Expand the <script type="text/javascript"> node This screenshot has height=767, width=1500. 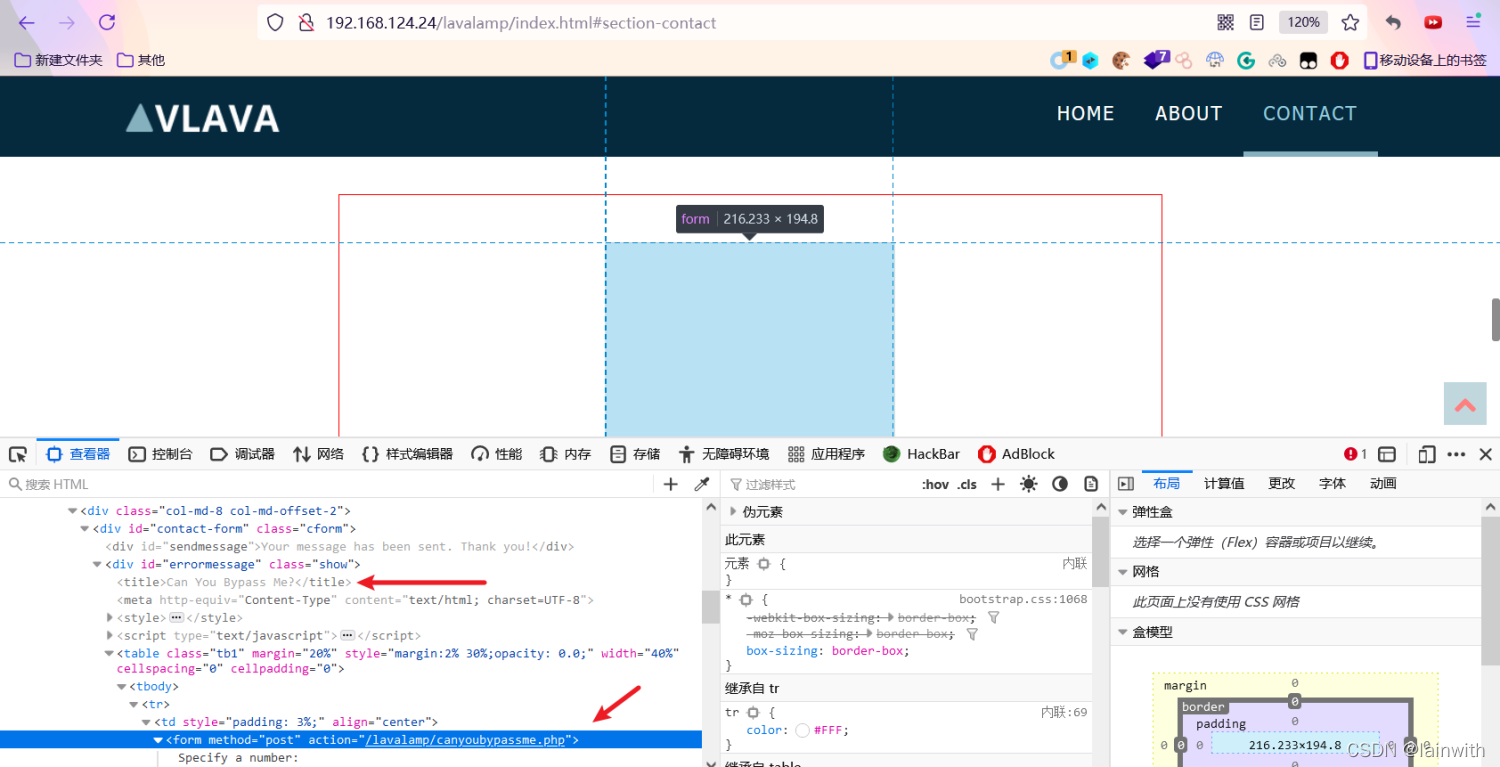click(x=110, y=636)
